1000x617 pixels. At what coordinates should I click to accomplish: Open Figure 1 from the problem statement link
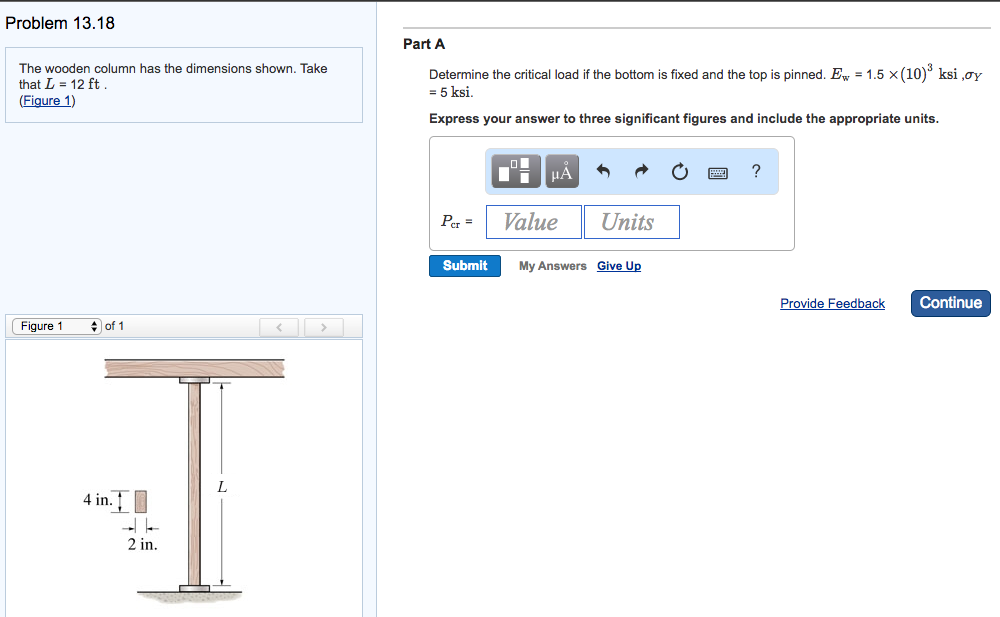(46, 100)
